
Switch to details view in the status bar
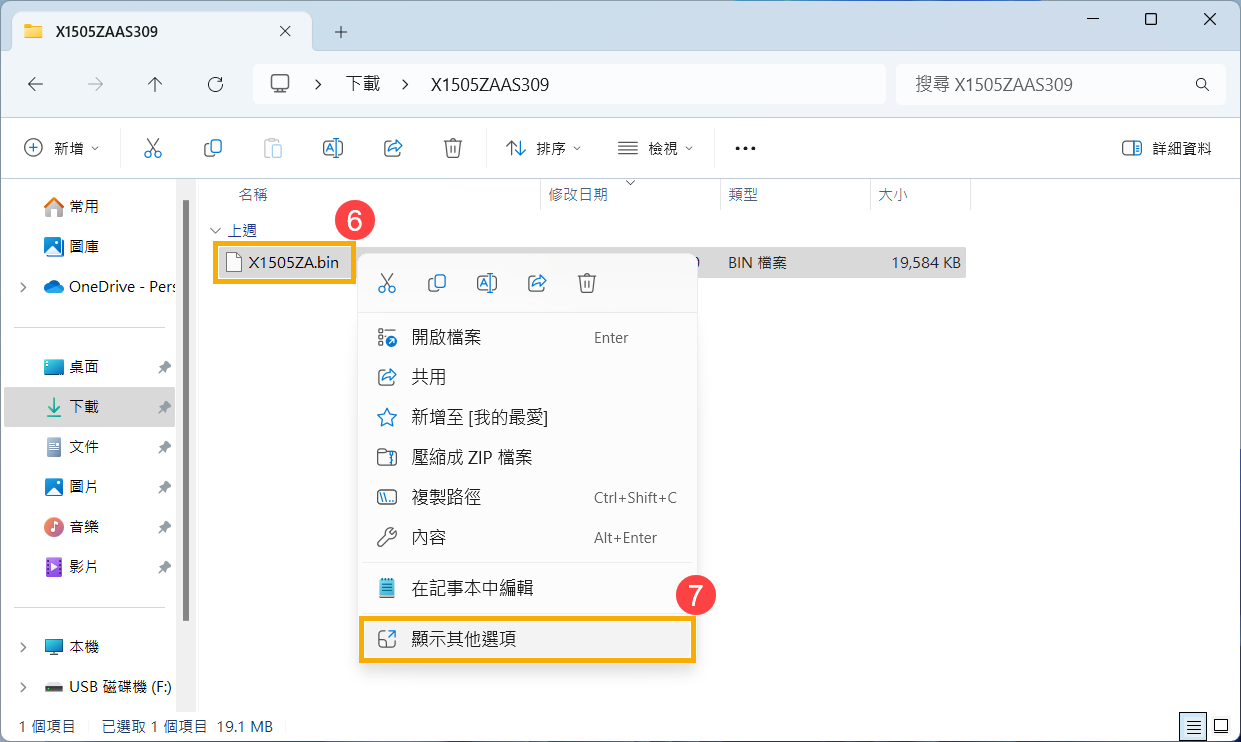1193,726
